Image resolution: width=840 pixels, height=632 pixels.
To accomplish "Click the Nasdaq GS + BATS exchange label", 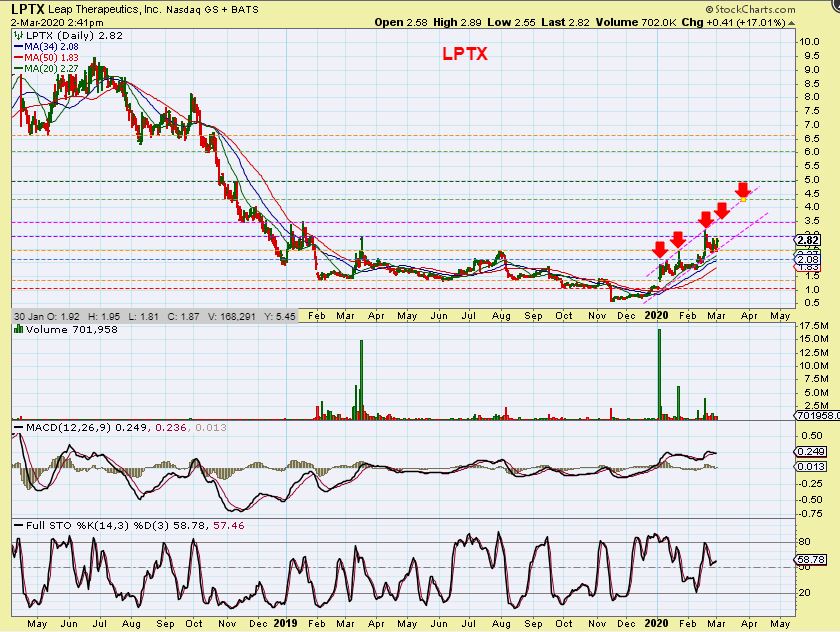I will click(213, 10).
